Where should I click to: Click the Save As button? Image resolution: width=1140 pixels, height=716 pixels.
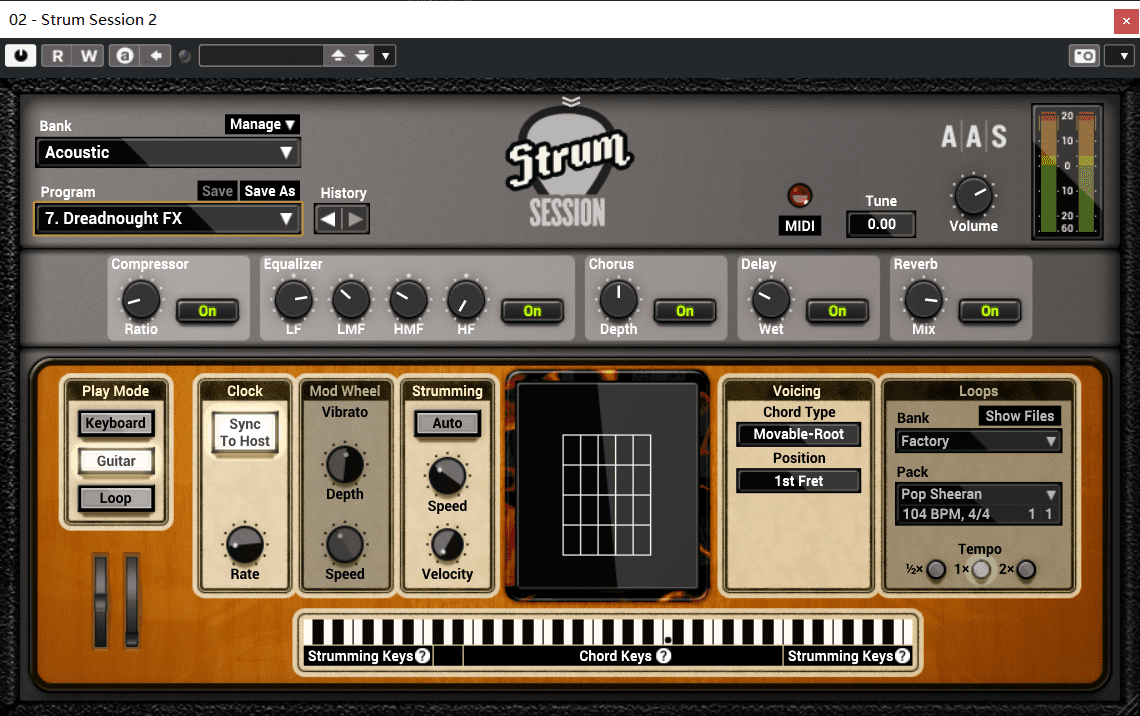[270, 191]
